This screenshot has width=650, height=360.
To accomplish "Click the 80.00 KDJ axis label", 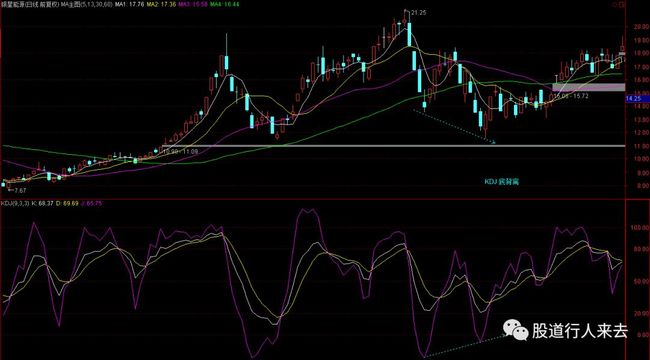I will coord(640,250).
